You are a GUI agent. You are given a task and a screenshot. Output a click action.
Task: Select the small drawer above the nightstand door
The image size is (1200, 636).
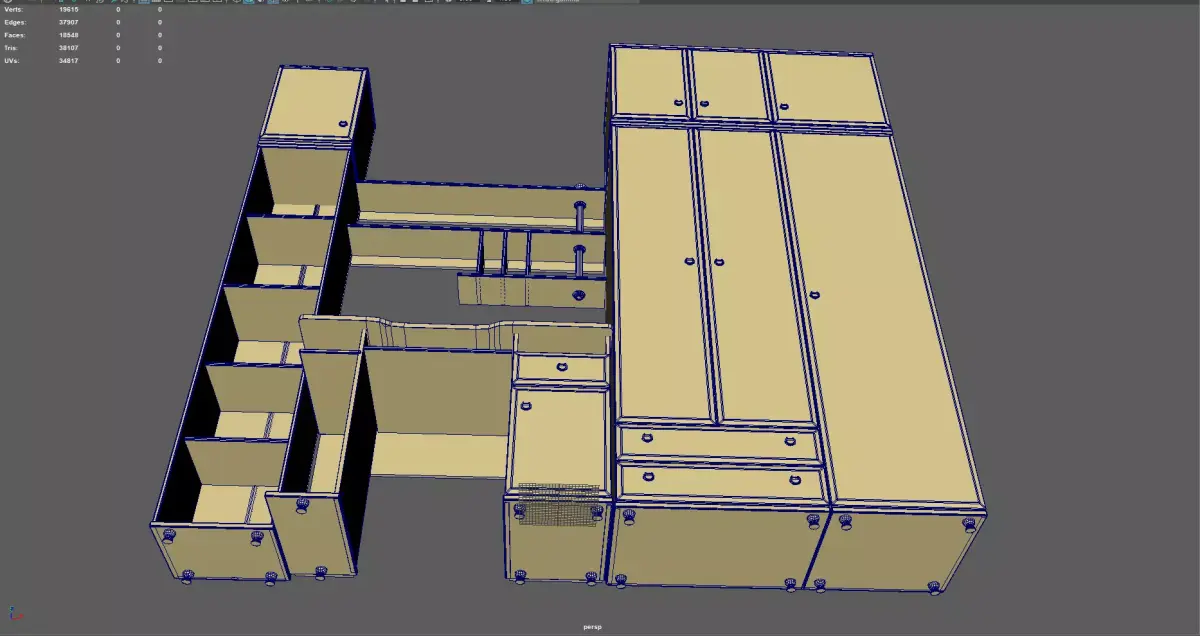click(561, 368)
